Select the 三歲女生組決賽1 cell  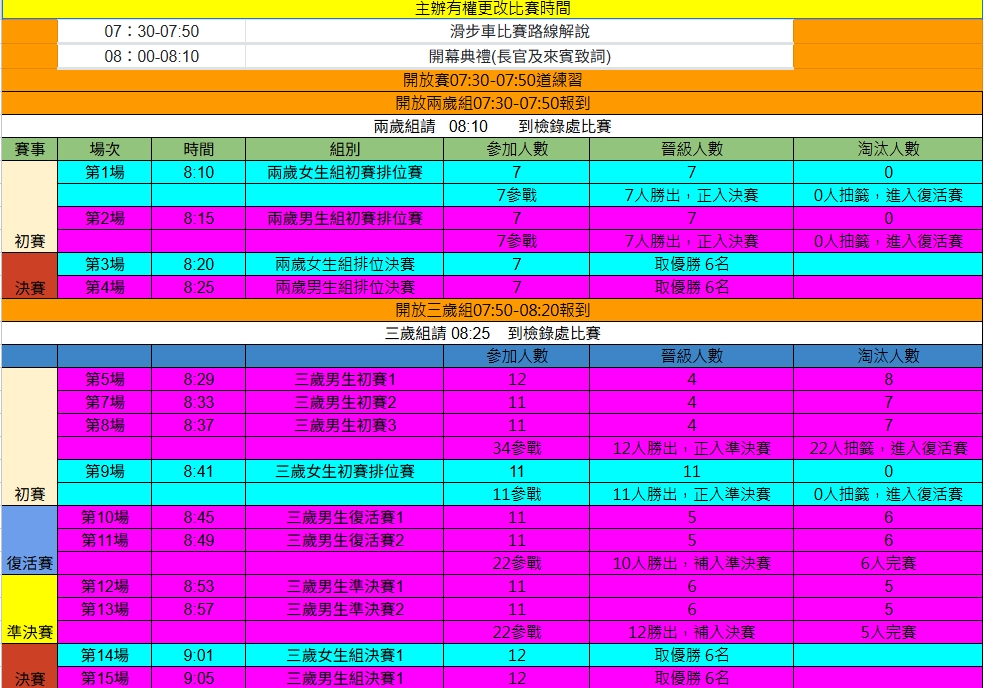(x=345, y=655)
